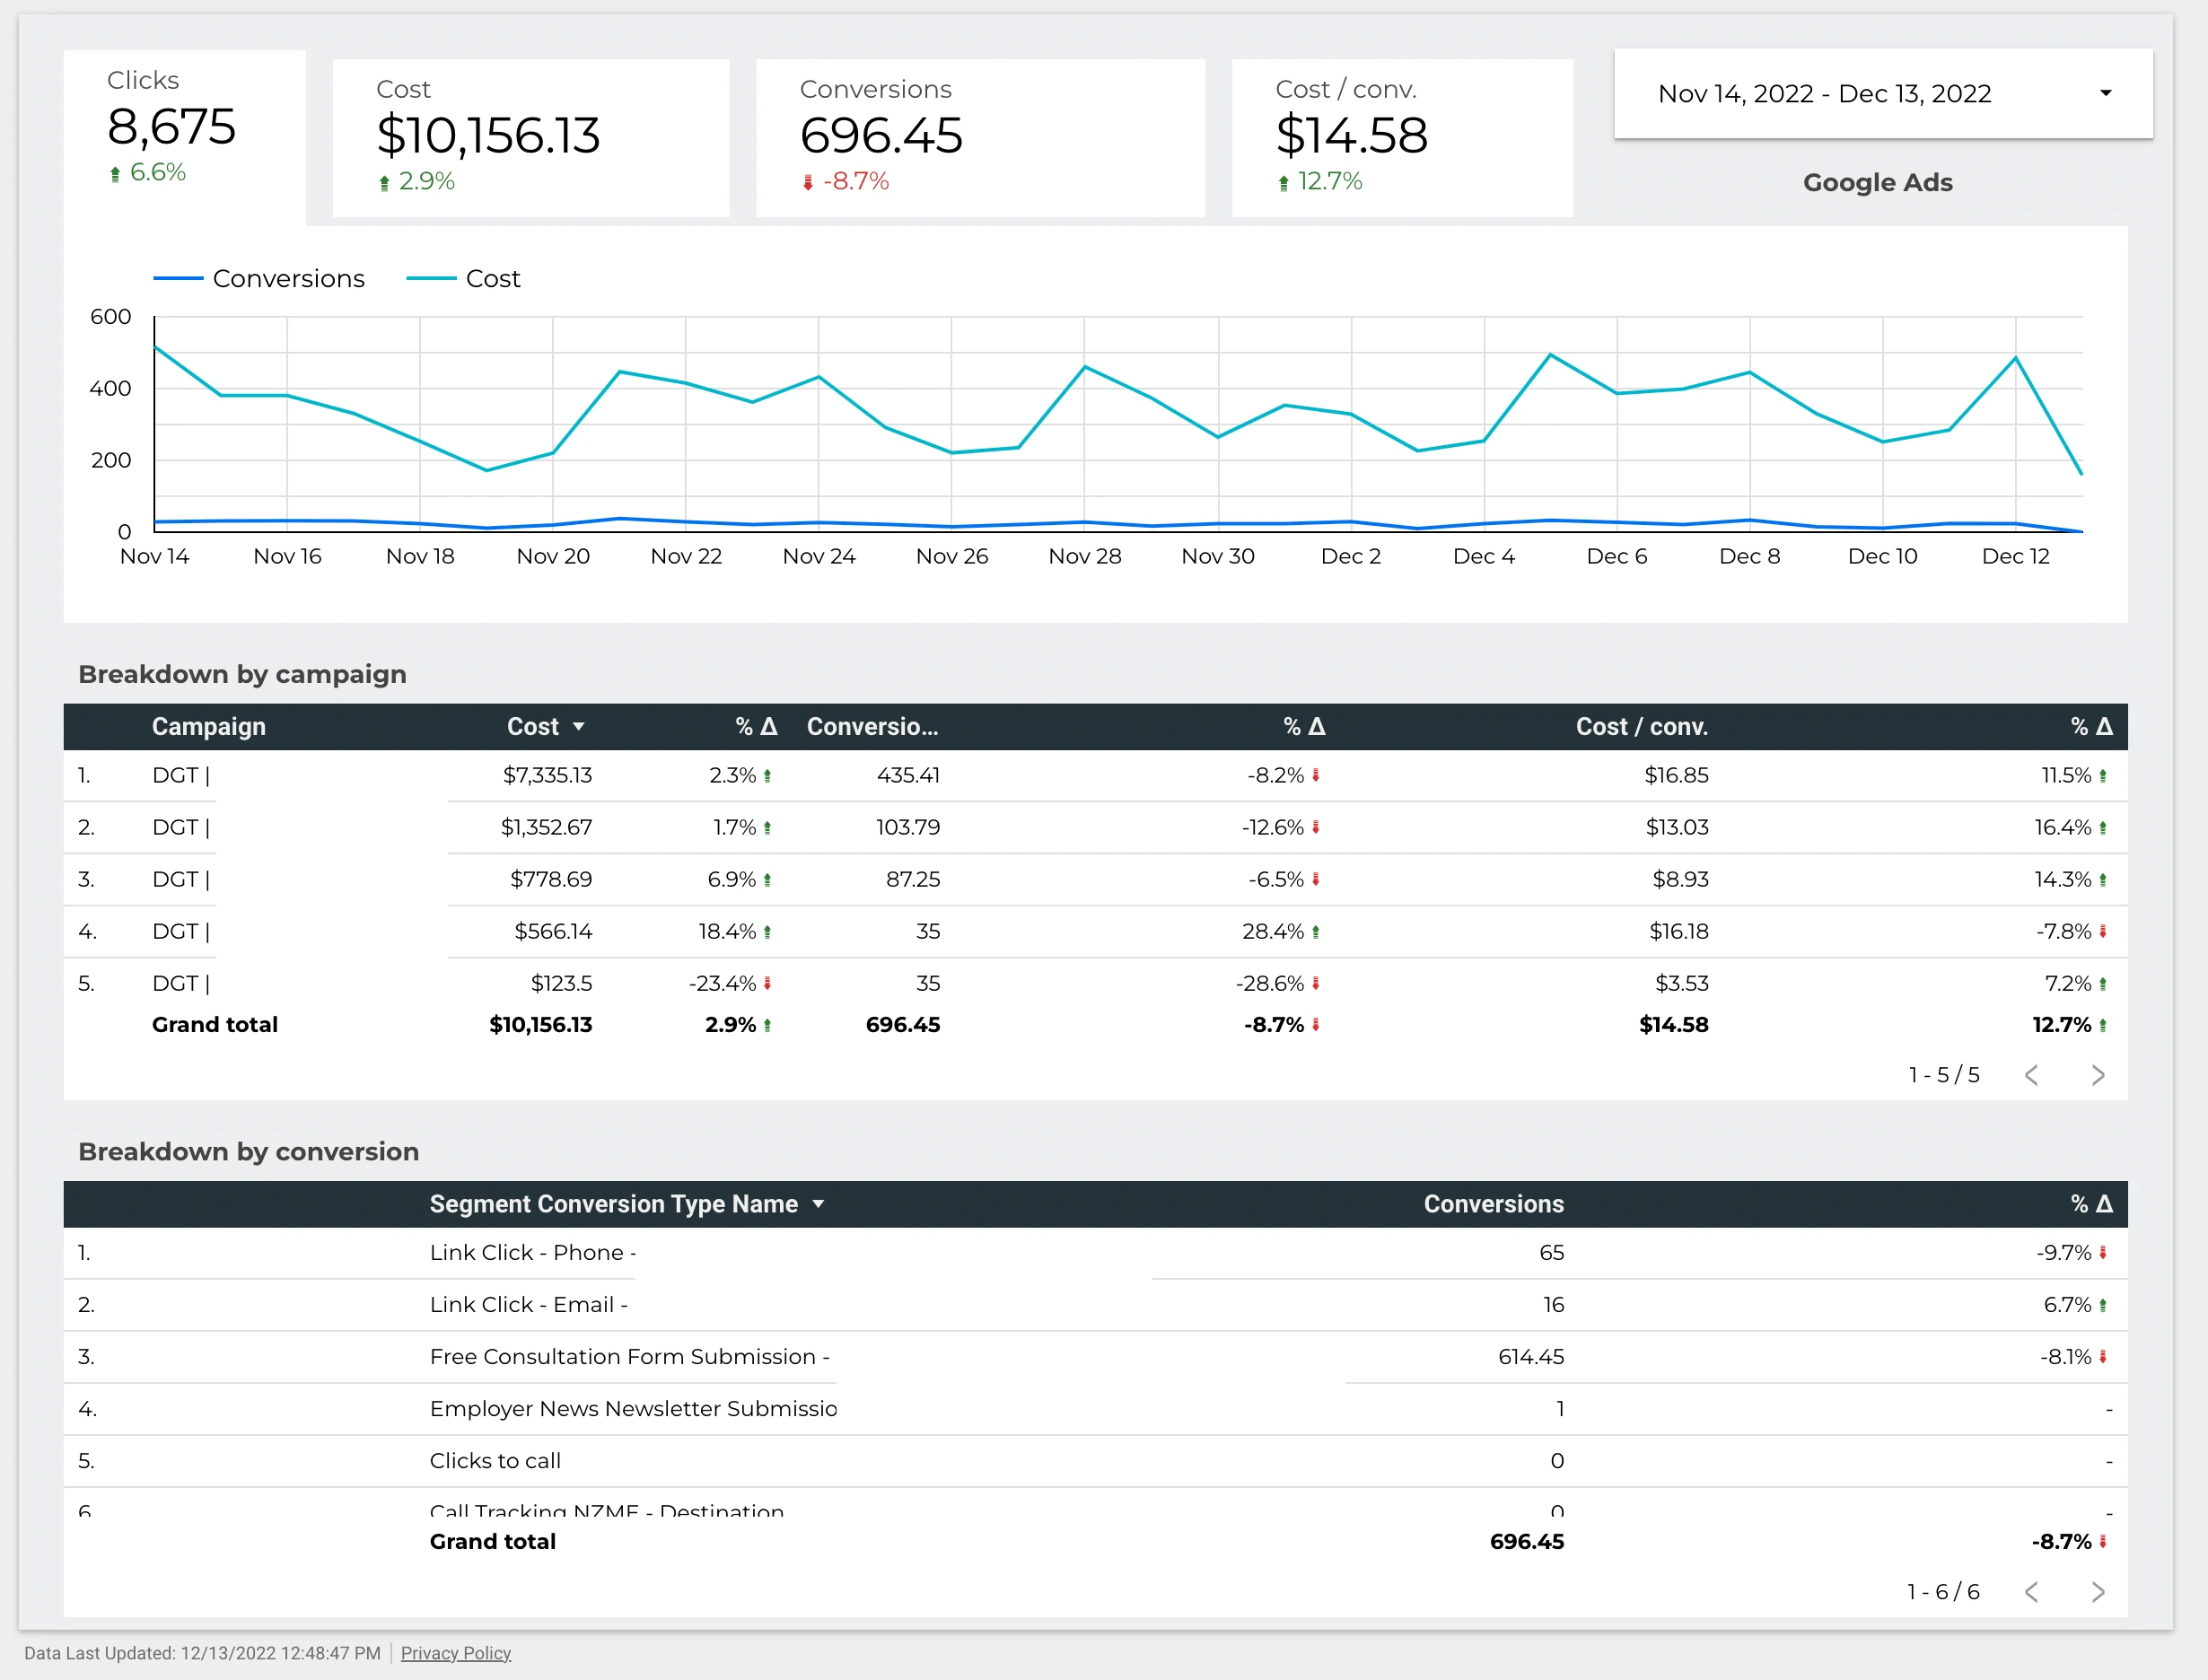Click the green arrow in Cost scorecard

(x=384, y=183)
